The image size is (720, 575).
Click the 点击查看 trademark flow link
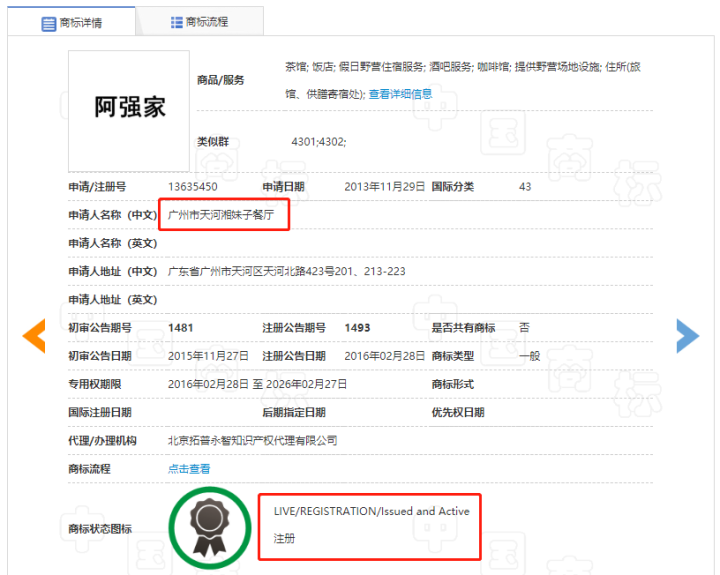click(189, 468)
